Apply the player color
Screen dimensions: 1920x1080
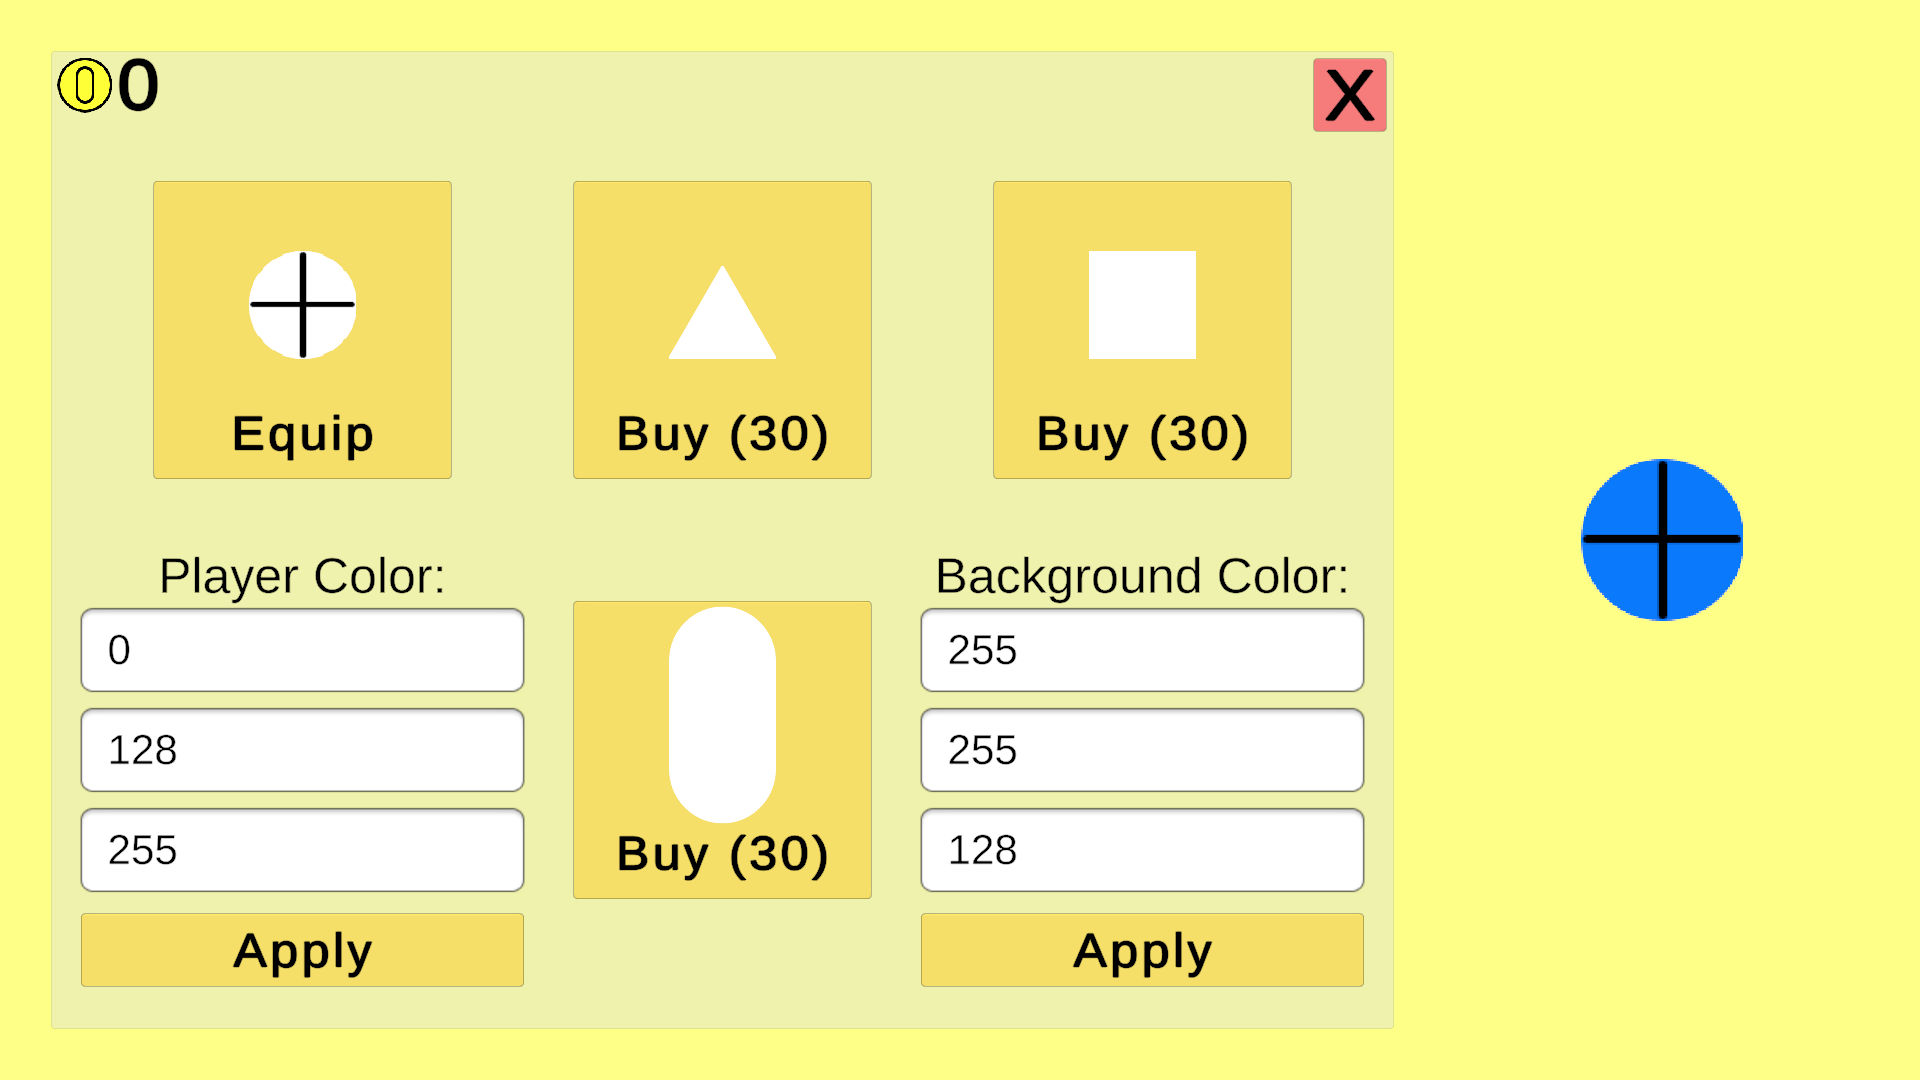pyautogui.click(x=302, y=950)
